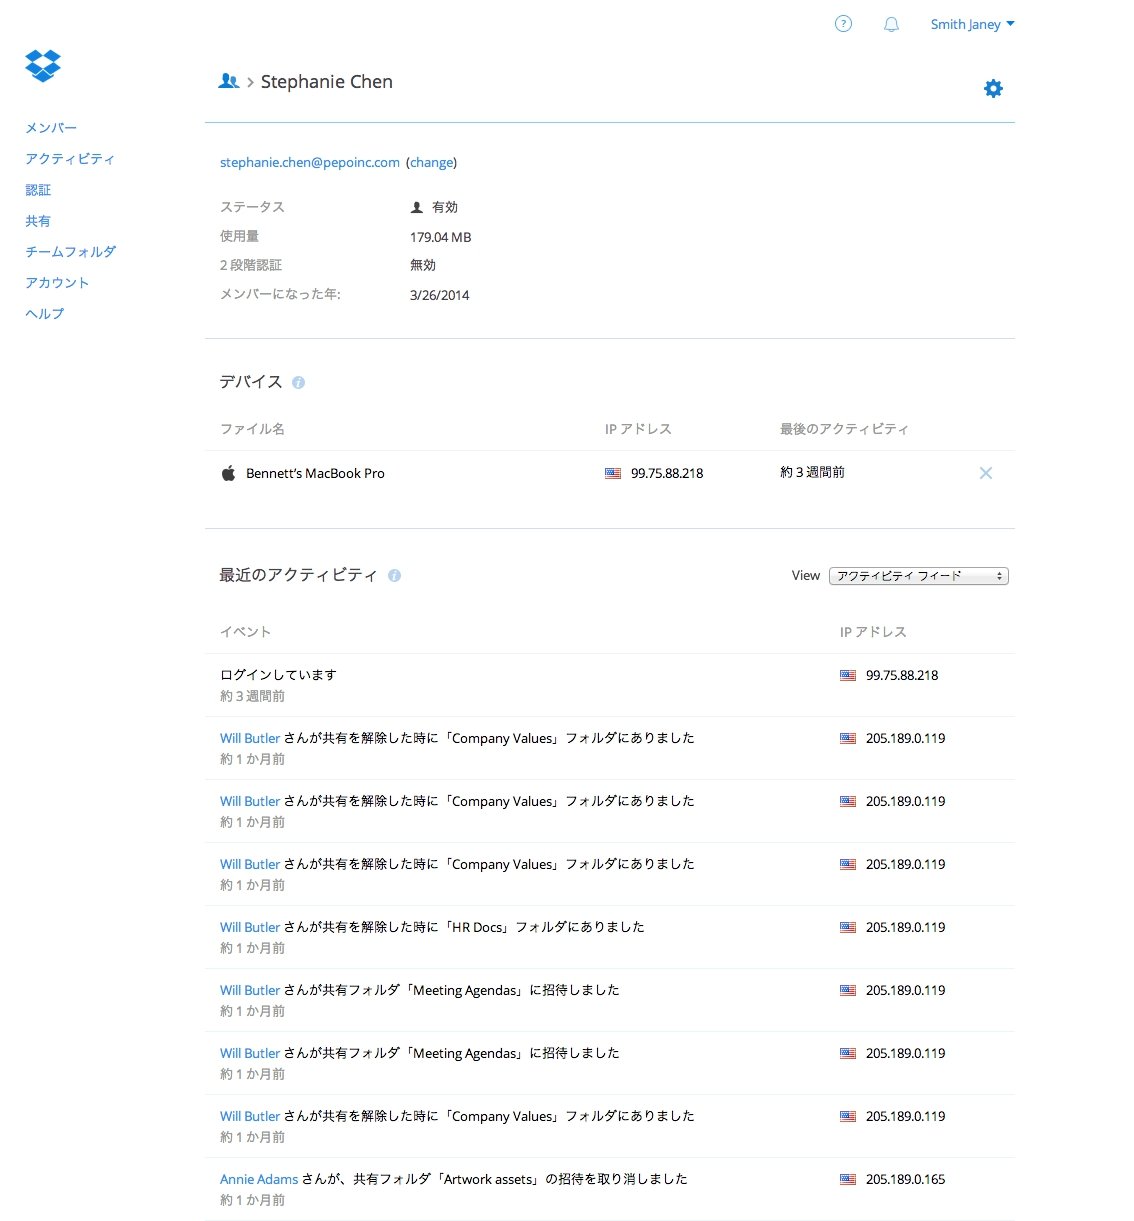Click the 無効 two-step verification value
1134x1221 pixels.
423,265
